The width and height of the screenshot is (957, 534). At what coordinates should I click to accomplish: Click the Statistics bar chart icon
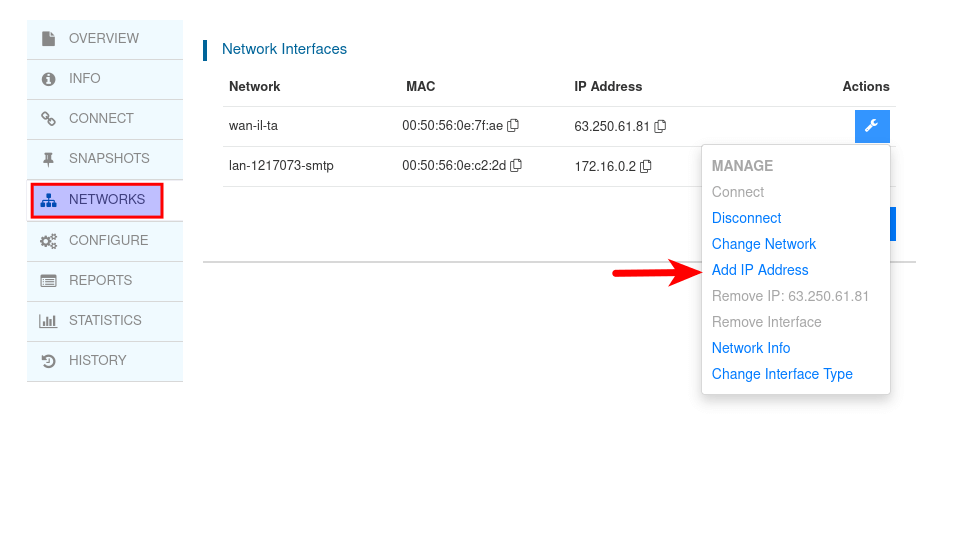48,321
